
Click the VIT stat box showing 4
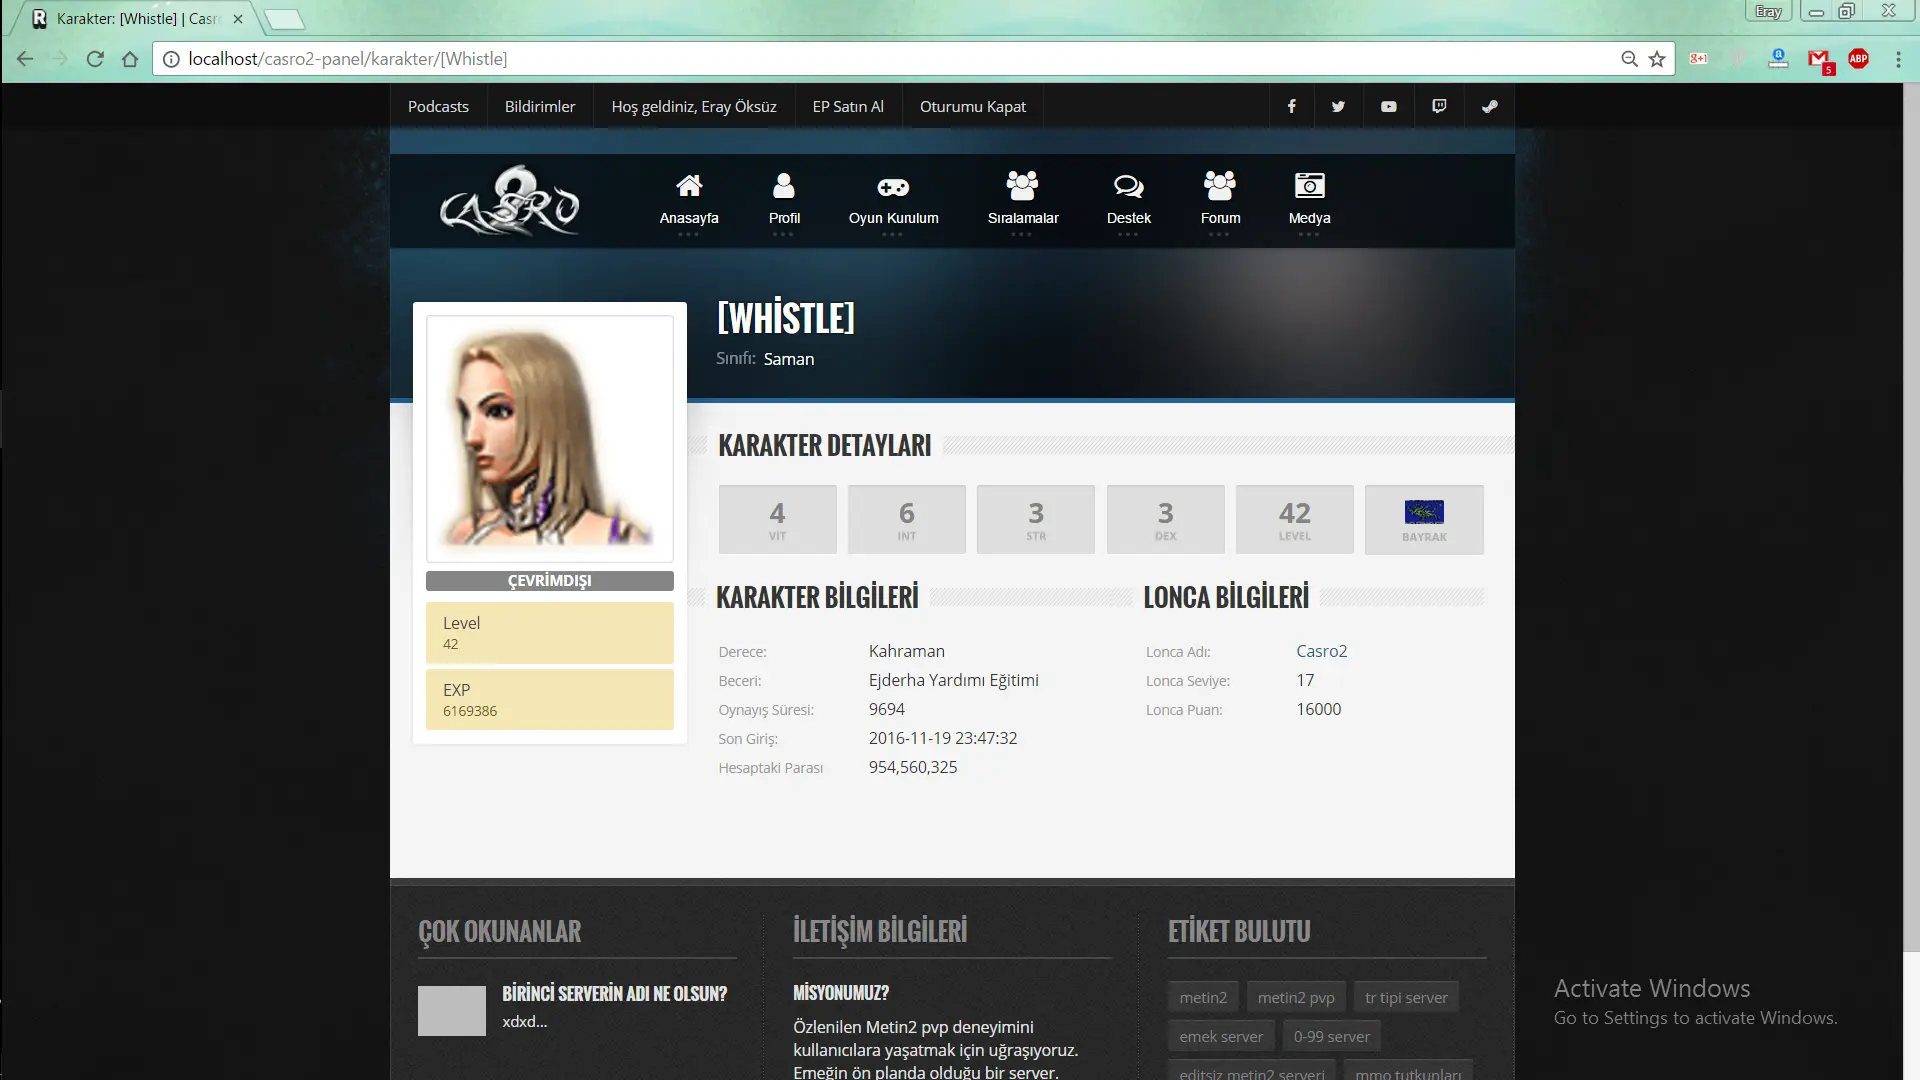(x=777, y=519)
